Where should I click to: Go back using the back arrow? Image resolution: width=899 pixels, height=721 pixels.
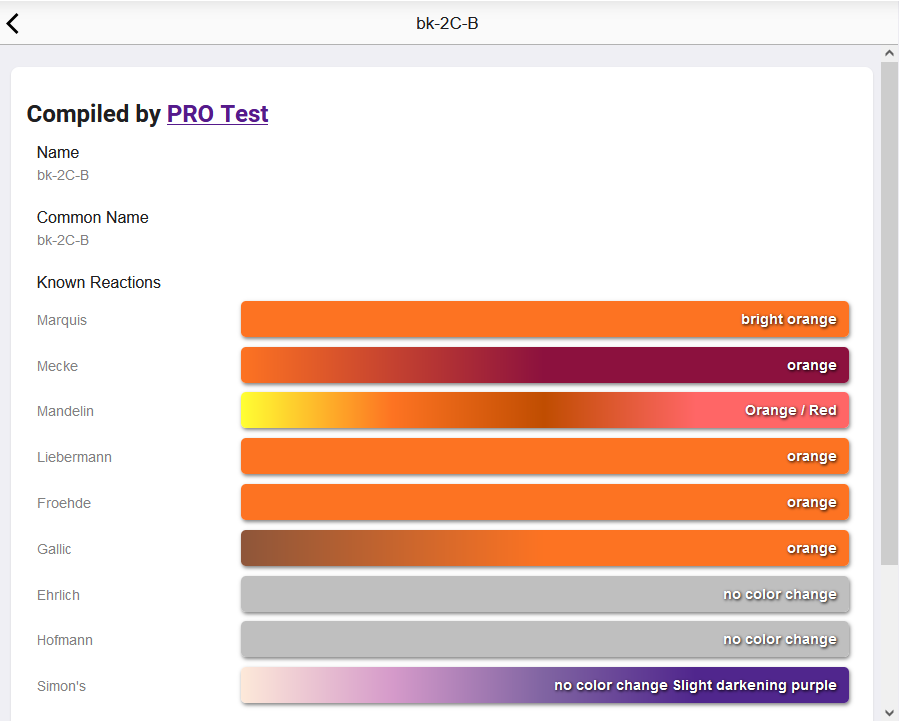point(13,23)
